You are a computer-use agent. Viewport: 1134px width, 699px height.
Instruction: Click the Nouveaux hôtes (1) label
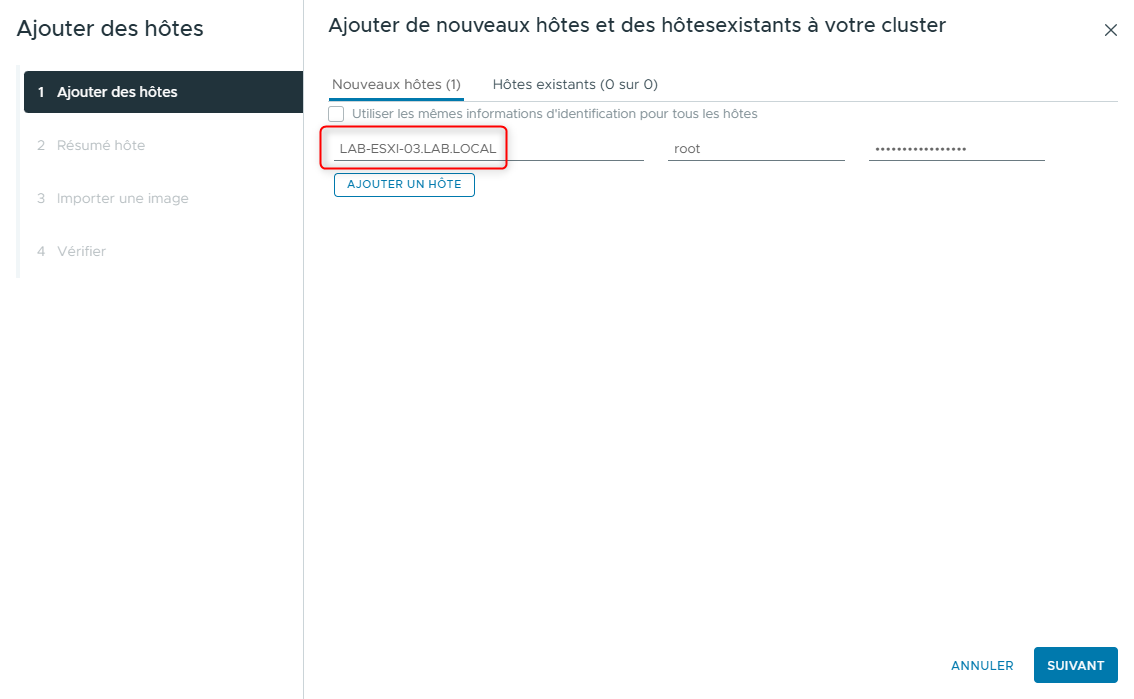point(394,84)
